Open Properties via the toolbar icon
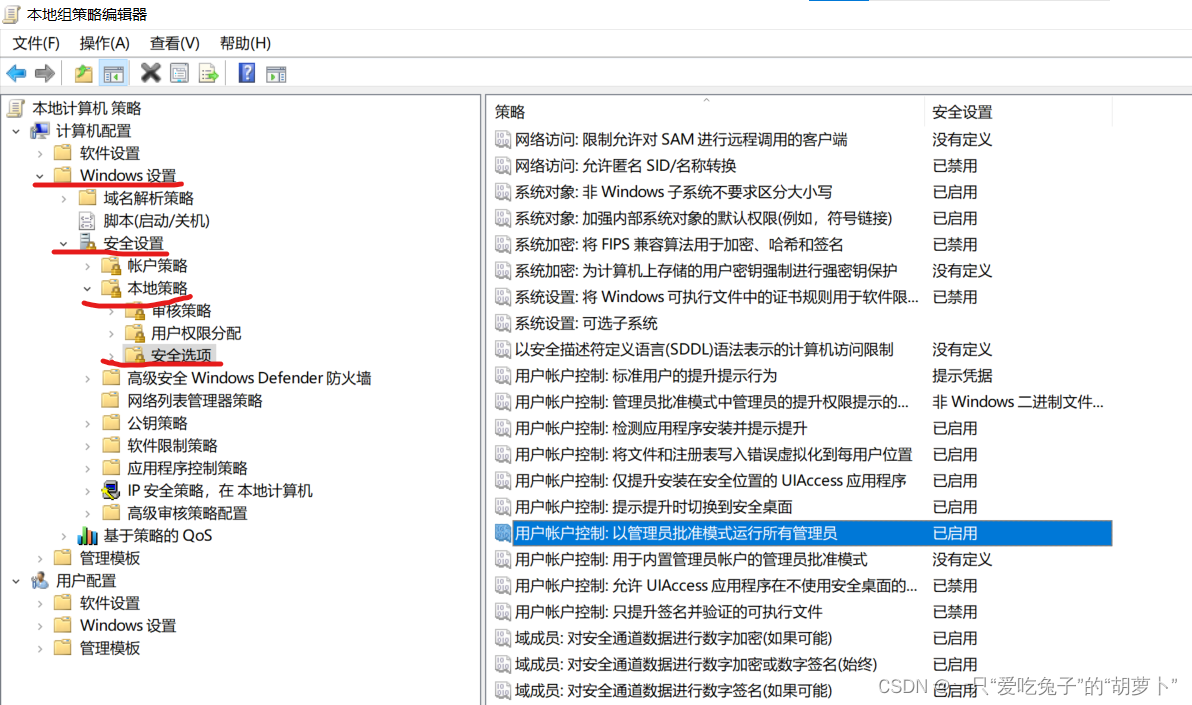Screen dimensions: 1192x705 [x=179, y=74]
